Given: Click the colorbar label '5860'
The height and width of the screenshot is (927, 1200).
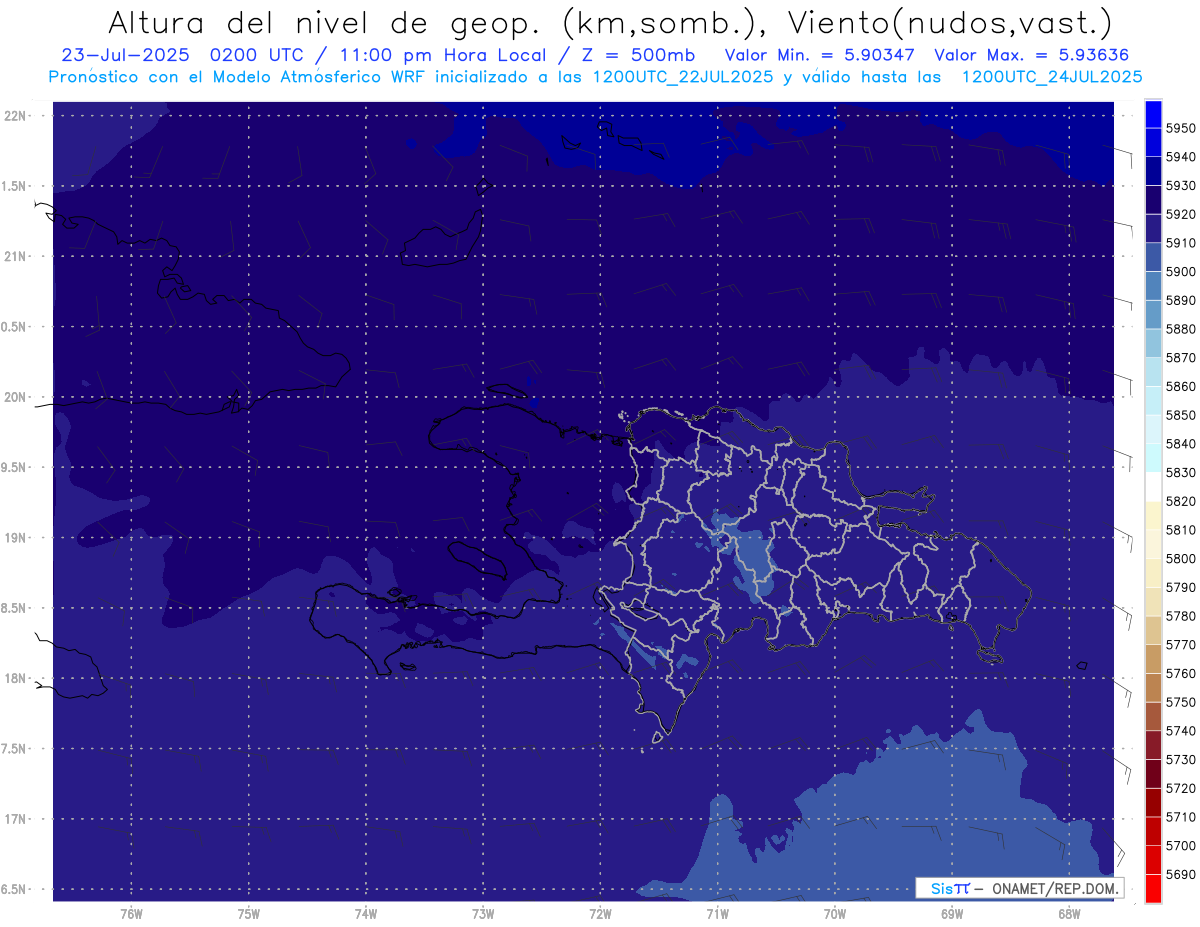Looking at the screenshot, I should point(1181,386).
